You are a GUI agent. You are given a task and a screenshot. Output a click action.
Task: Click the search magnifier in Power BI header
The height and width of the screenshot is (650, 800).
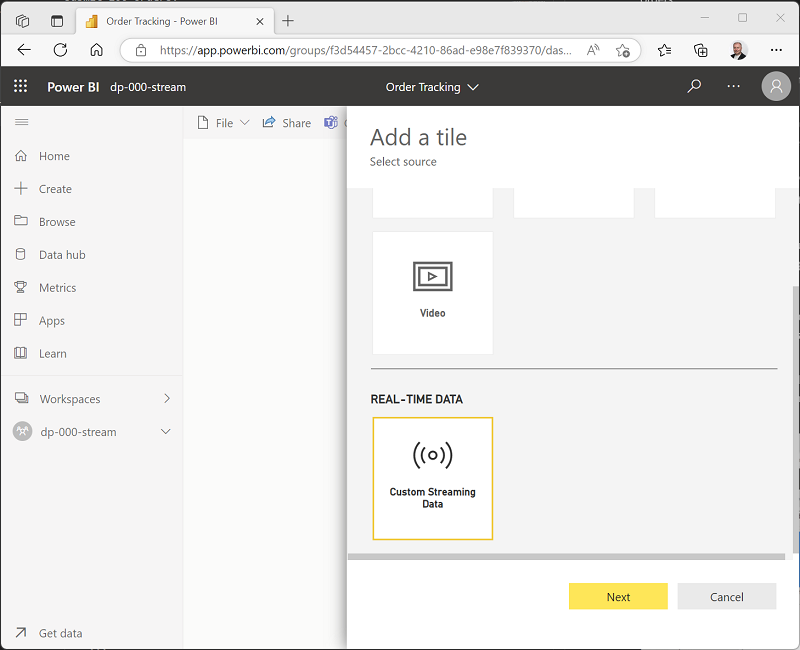694,86
